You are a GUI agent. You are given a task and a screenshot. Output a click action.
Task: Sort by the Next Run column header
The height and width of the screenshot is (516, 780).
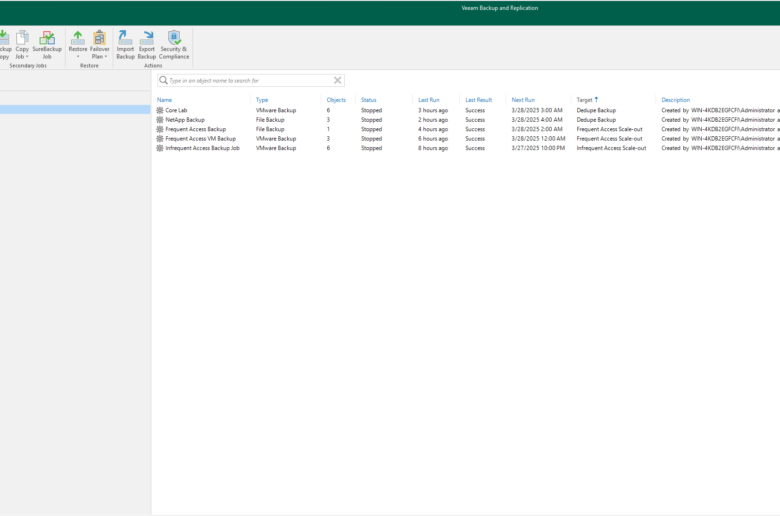coord(523,100)
